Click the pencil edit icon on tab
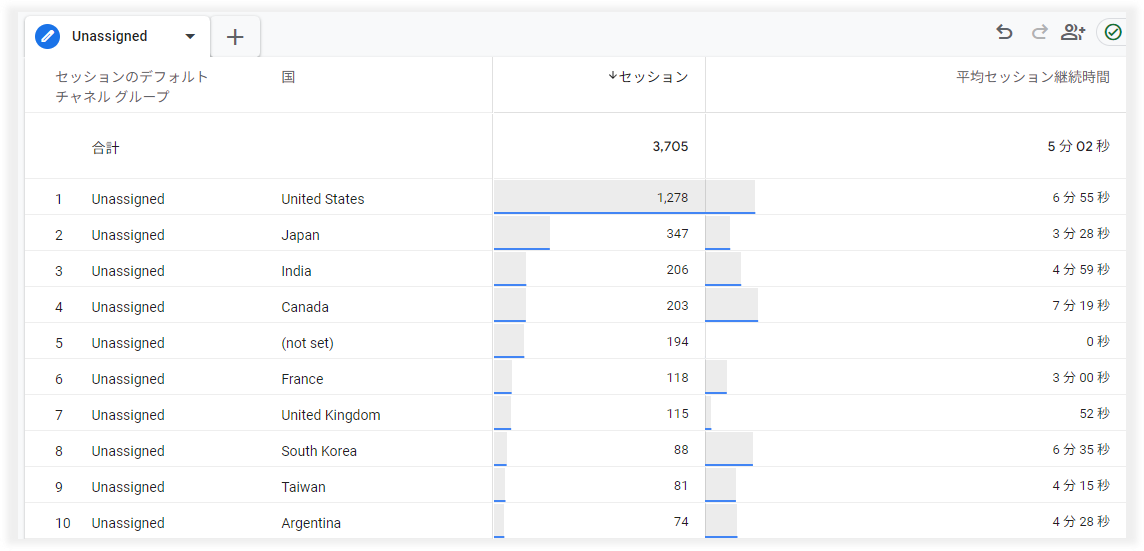 click(47, 37)
